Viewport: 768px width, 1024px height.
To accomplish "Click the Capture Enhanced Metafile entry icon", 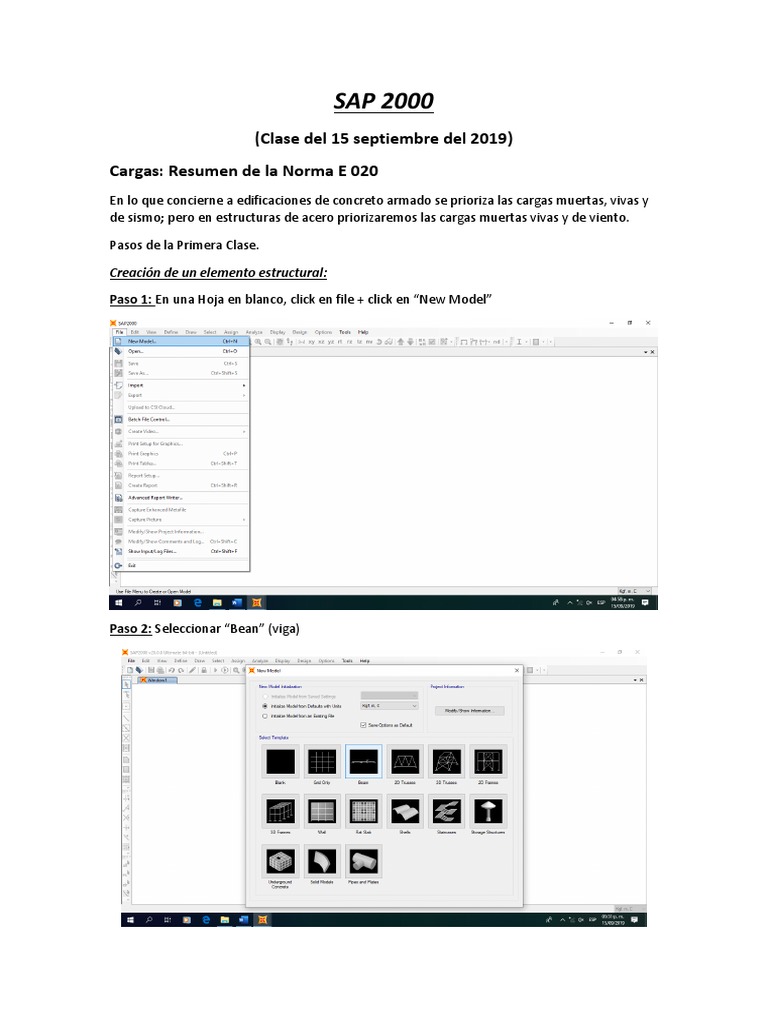I will (x=118, y=509).
